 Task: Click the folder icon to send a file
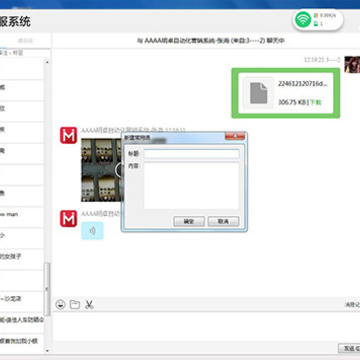pos(75,304)
